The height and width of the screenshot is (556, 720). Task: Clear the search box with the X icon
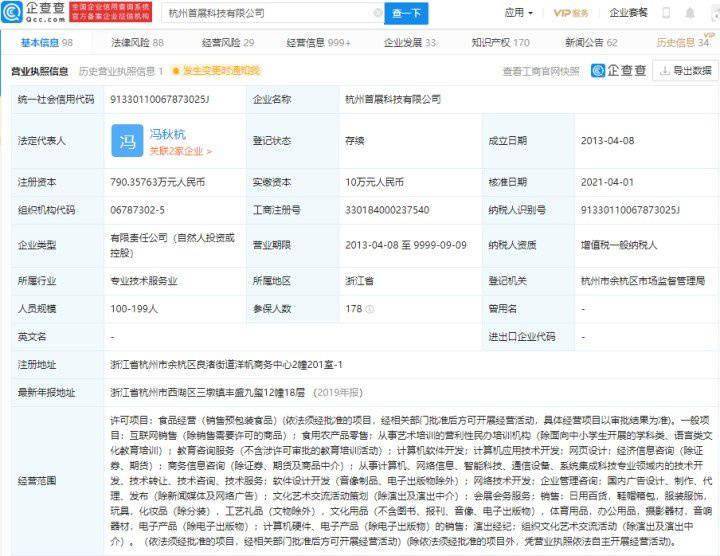377,14
